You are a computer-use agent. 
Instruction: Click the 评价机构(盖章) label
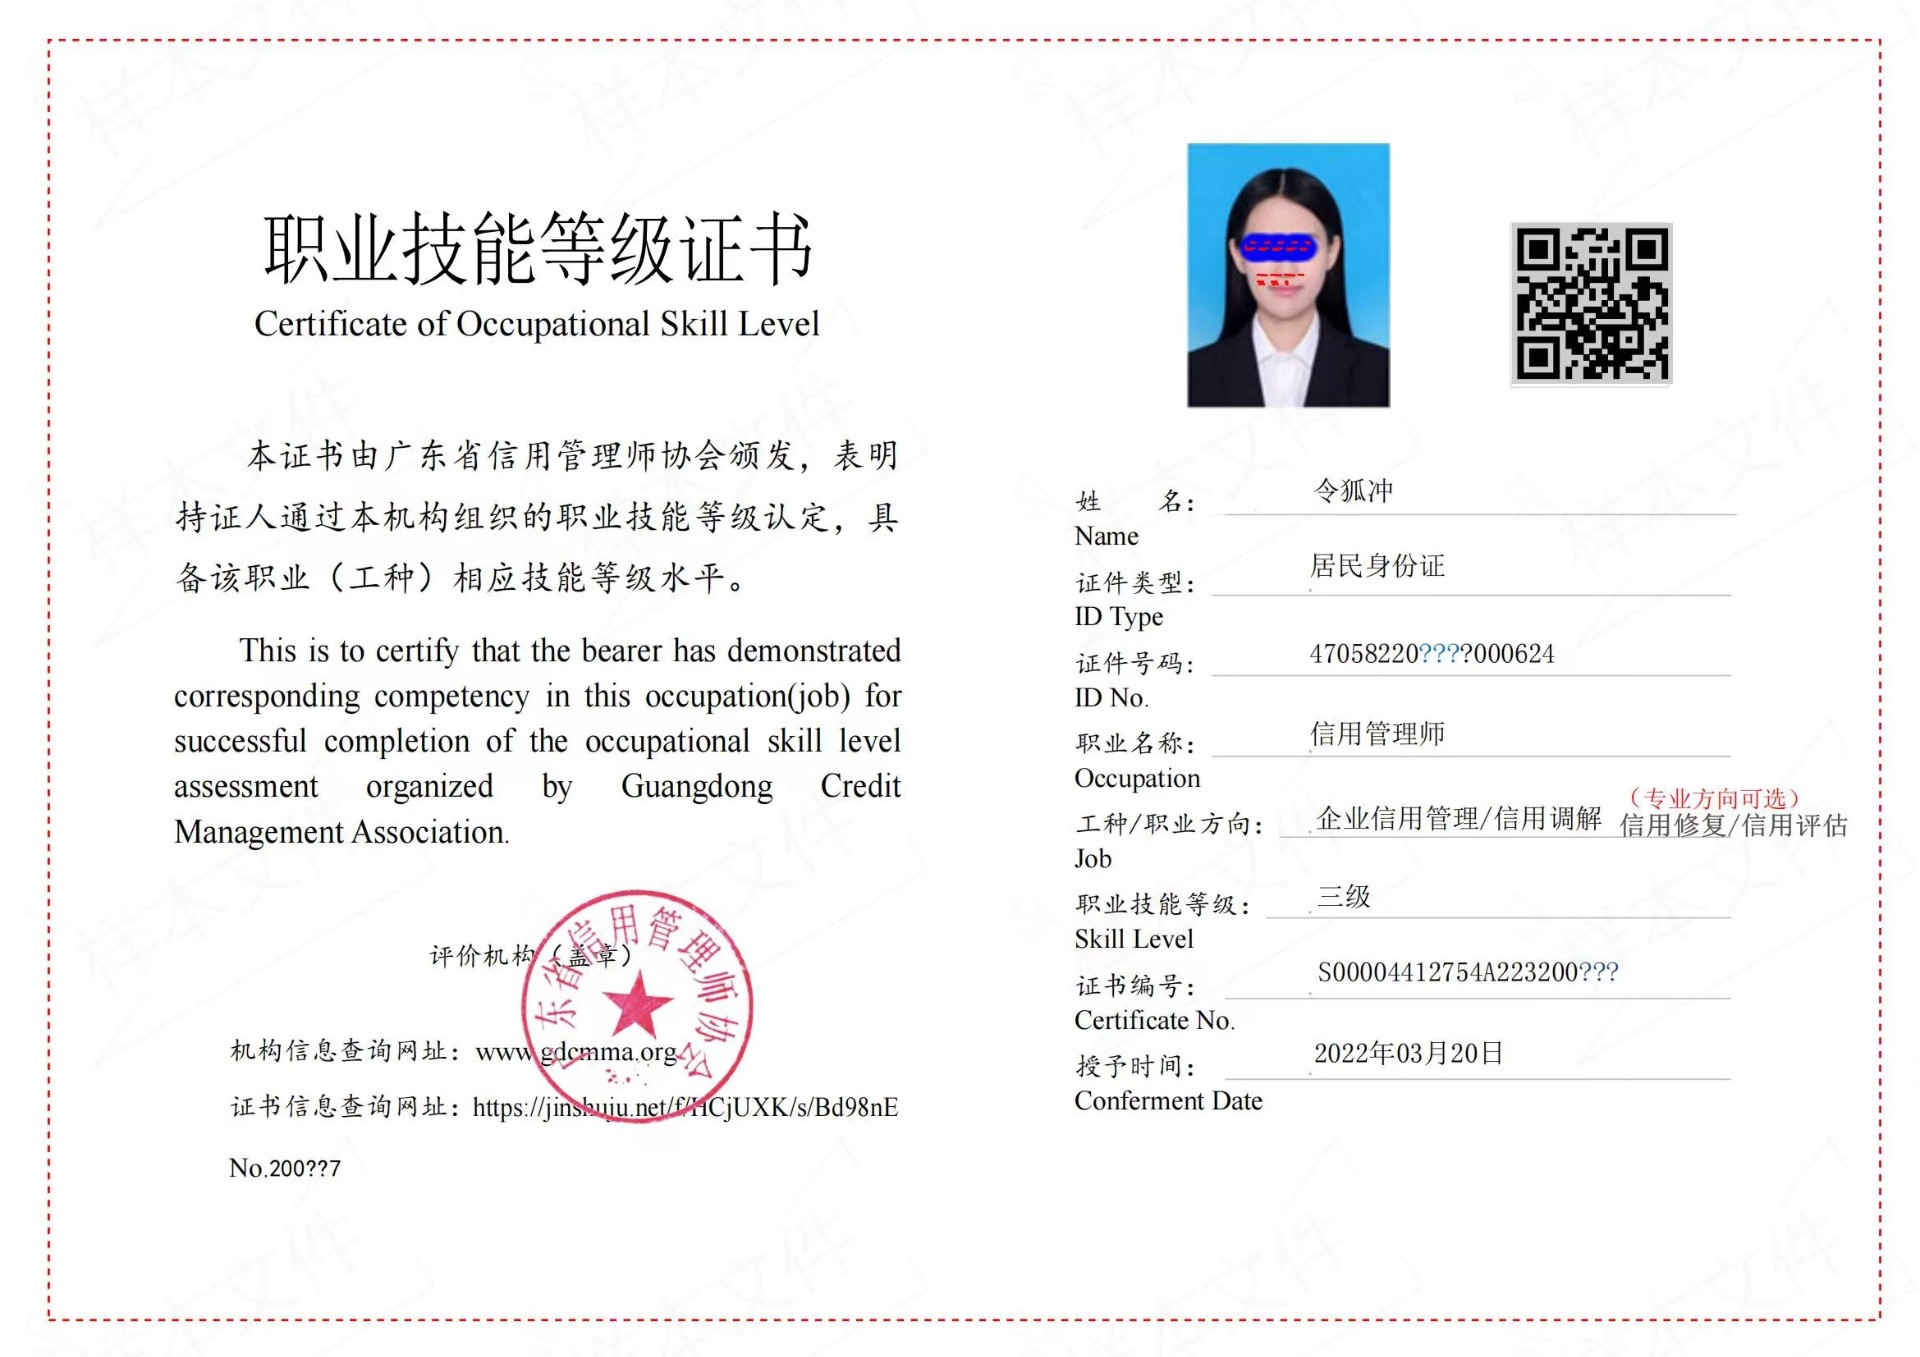pyautogui.click(x=530, y=955)
